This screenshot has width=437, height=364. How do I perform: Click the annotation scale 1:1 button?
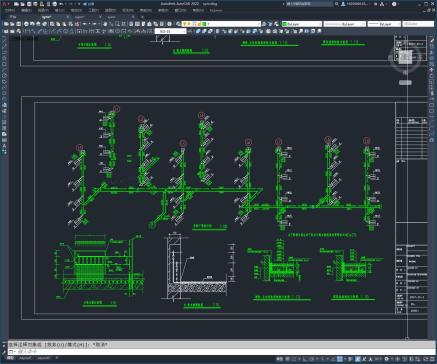coord(378,359)
